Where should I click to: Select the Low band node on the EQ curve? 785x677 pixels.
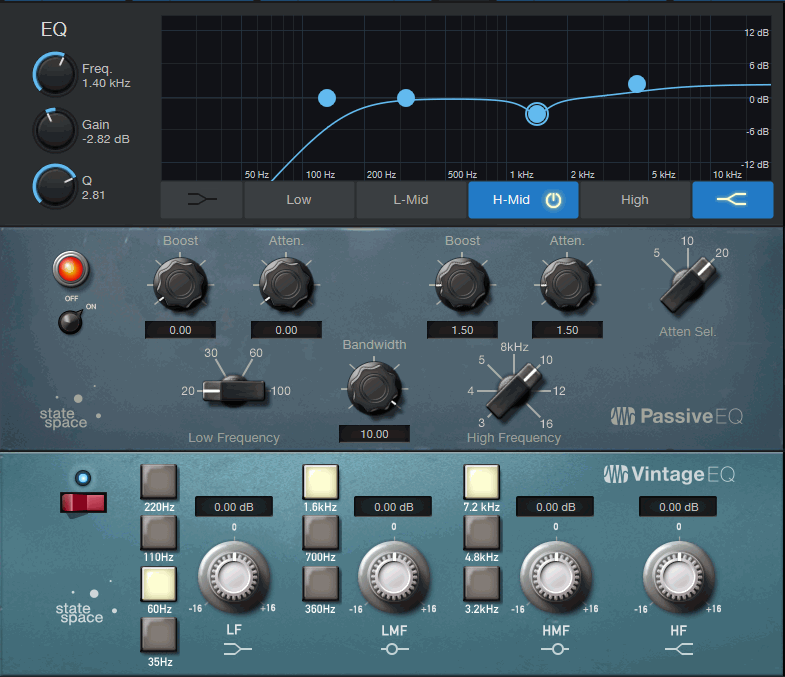pyautogui.click(x=327, y=98)
